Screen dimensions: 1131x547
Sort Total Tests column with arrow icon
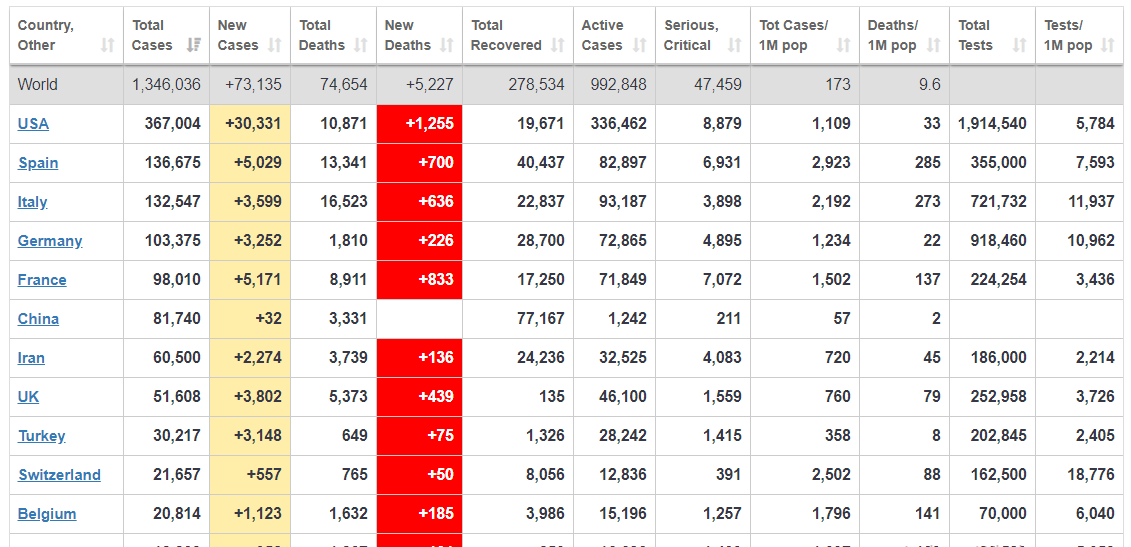point(1019,45)
